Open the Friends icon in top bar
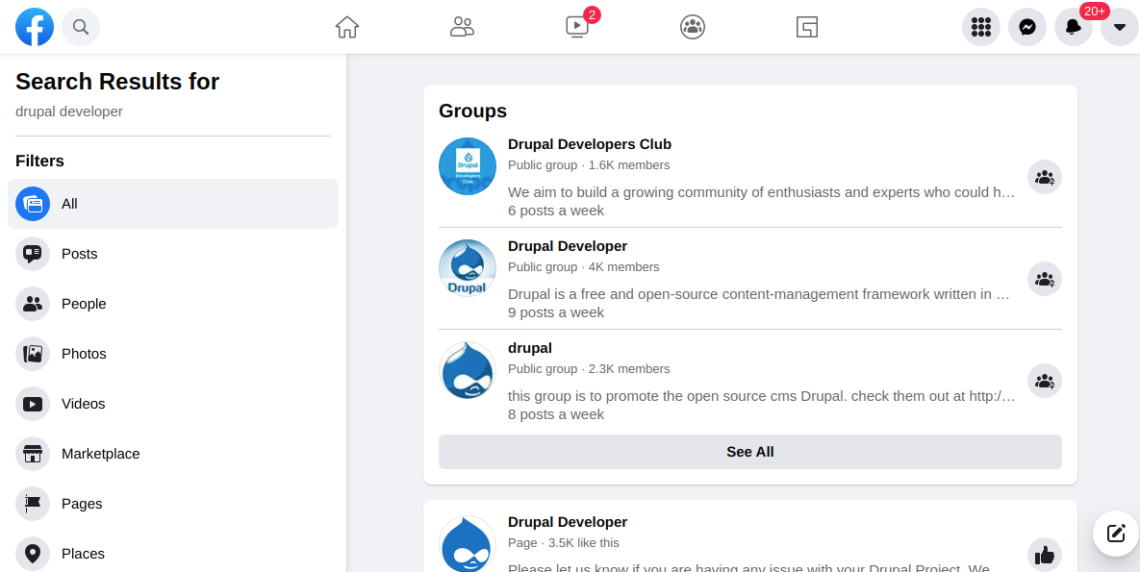 click(462, 27)
